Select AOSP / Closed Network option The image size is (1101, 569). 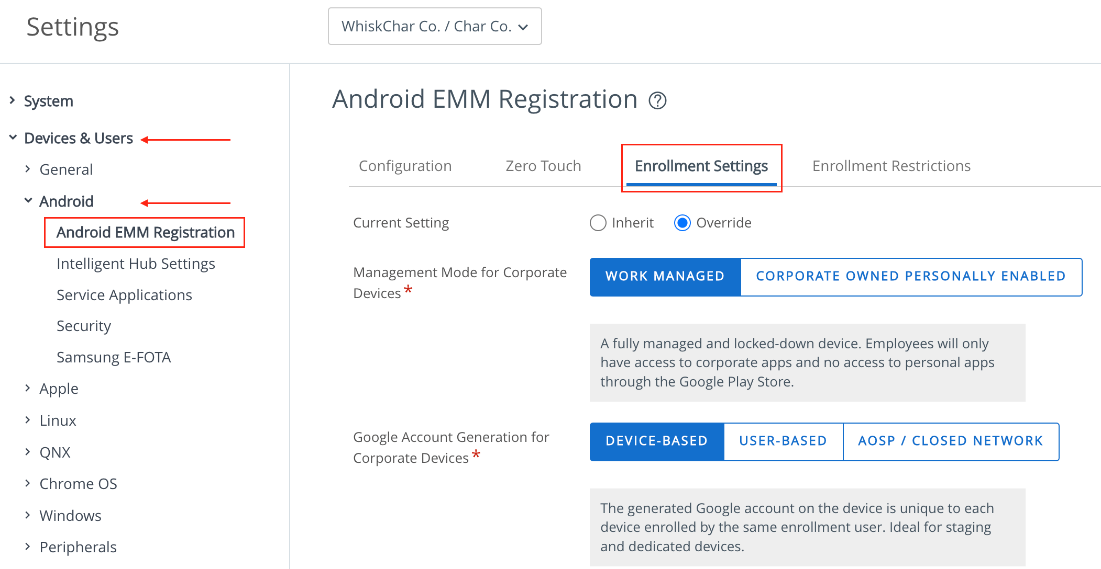[x=950, y=441]
